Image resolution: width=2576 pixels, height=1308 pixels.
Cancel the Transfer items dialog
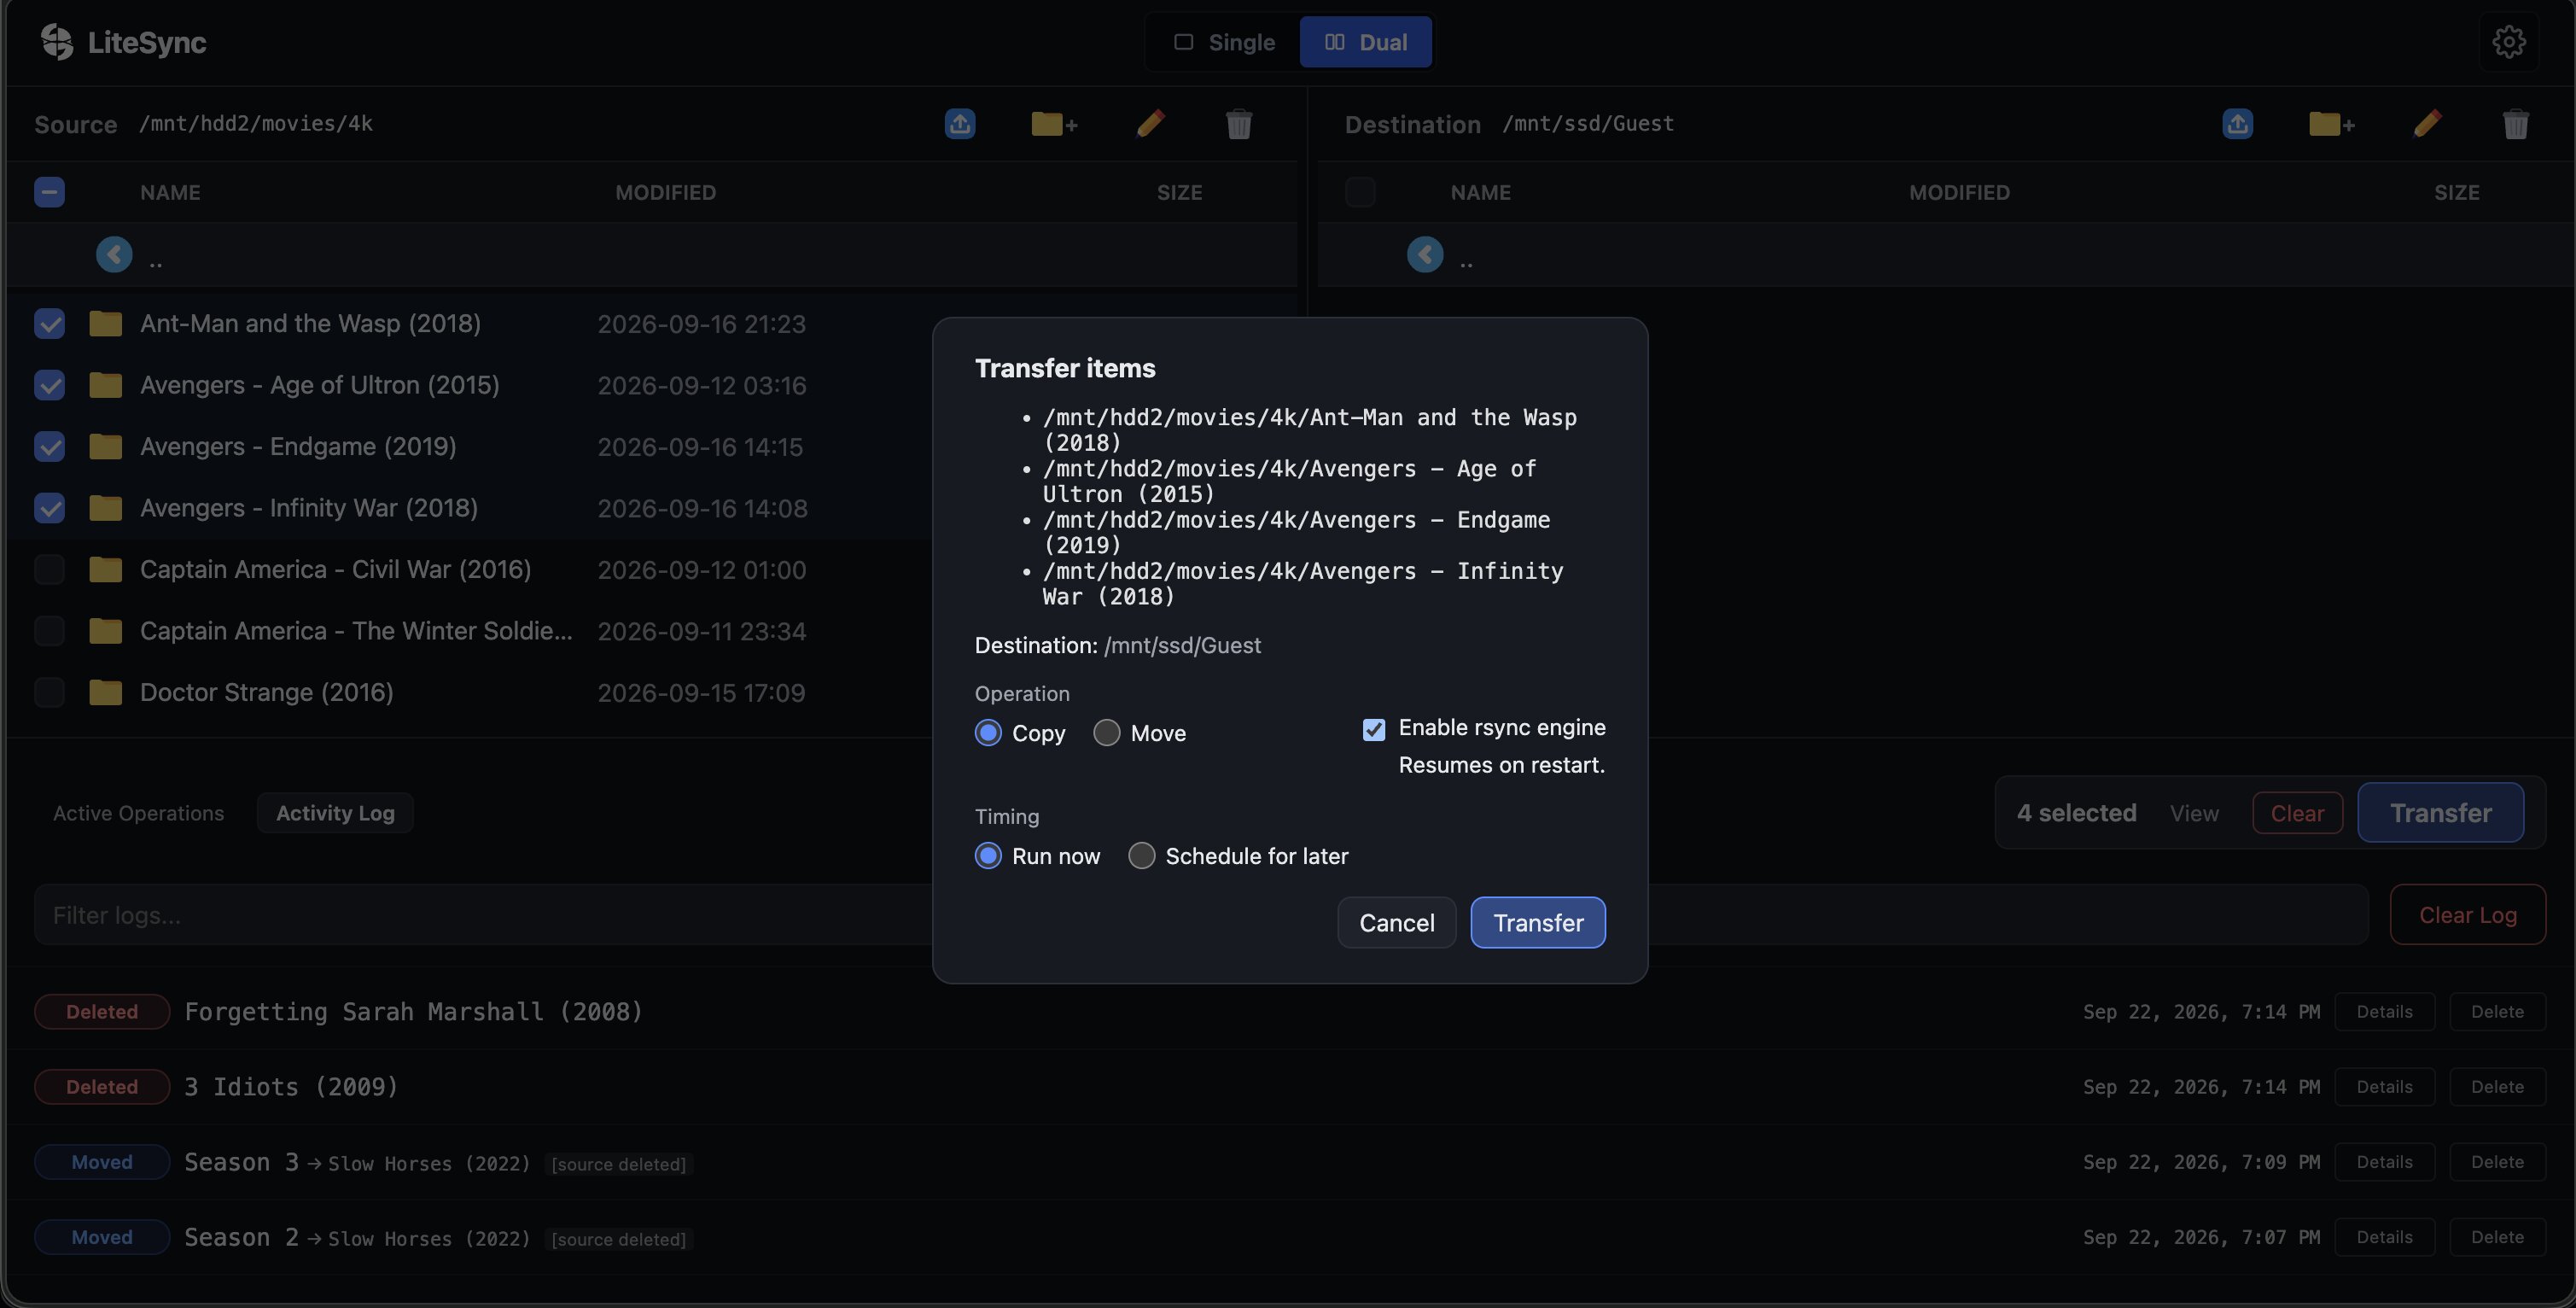pos(1396,923)
